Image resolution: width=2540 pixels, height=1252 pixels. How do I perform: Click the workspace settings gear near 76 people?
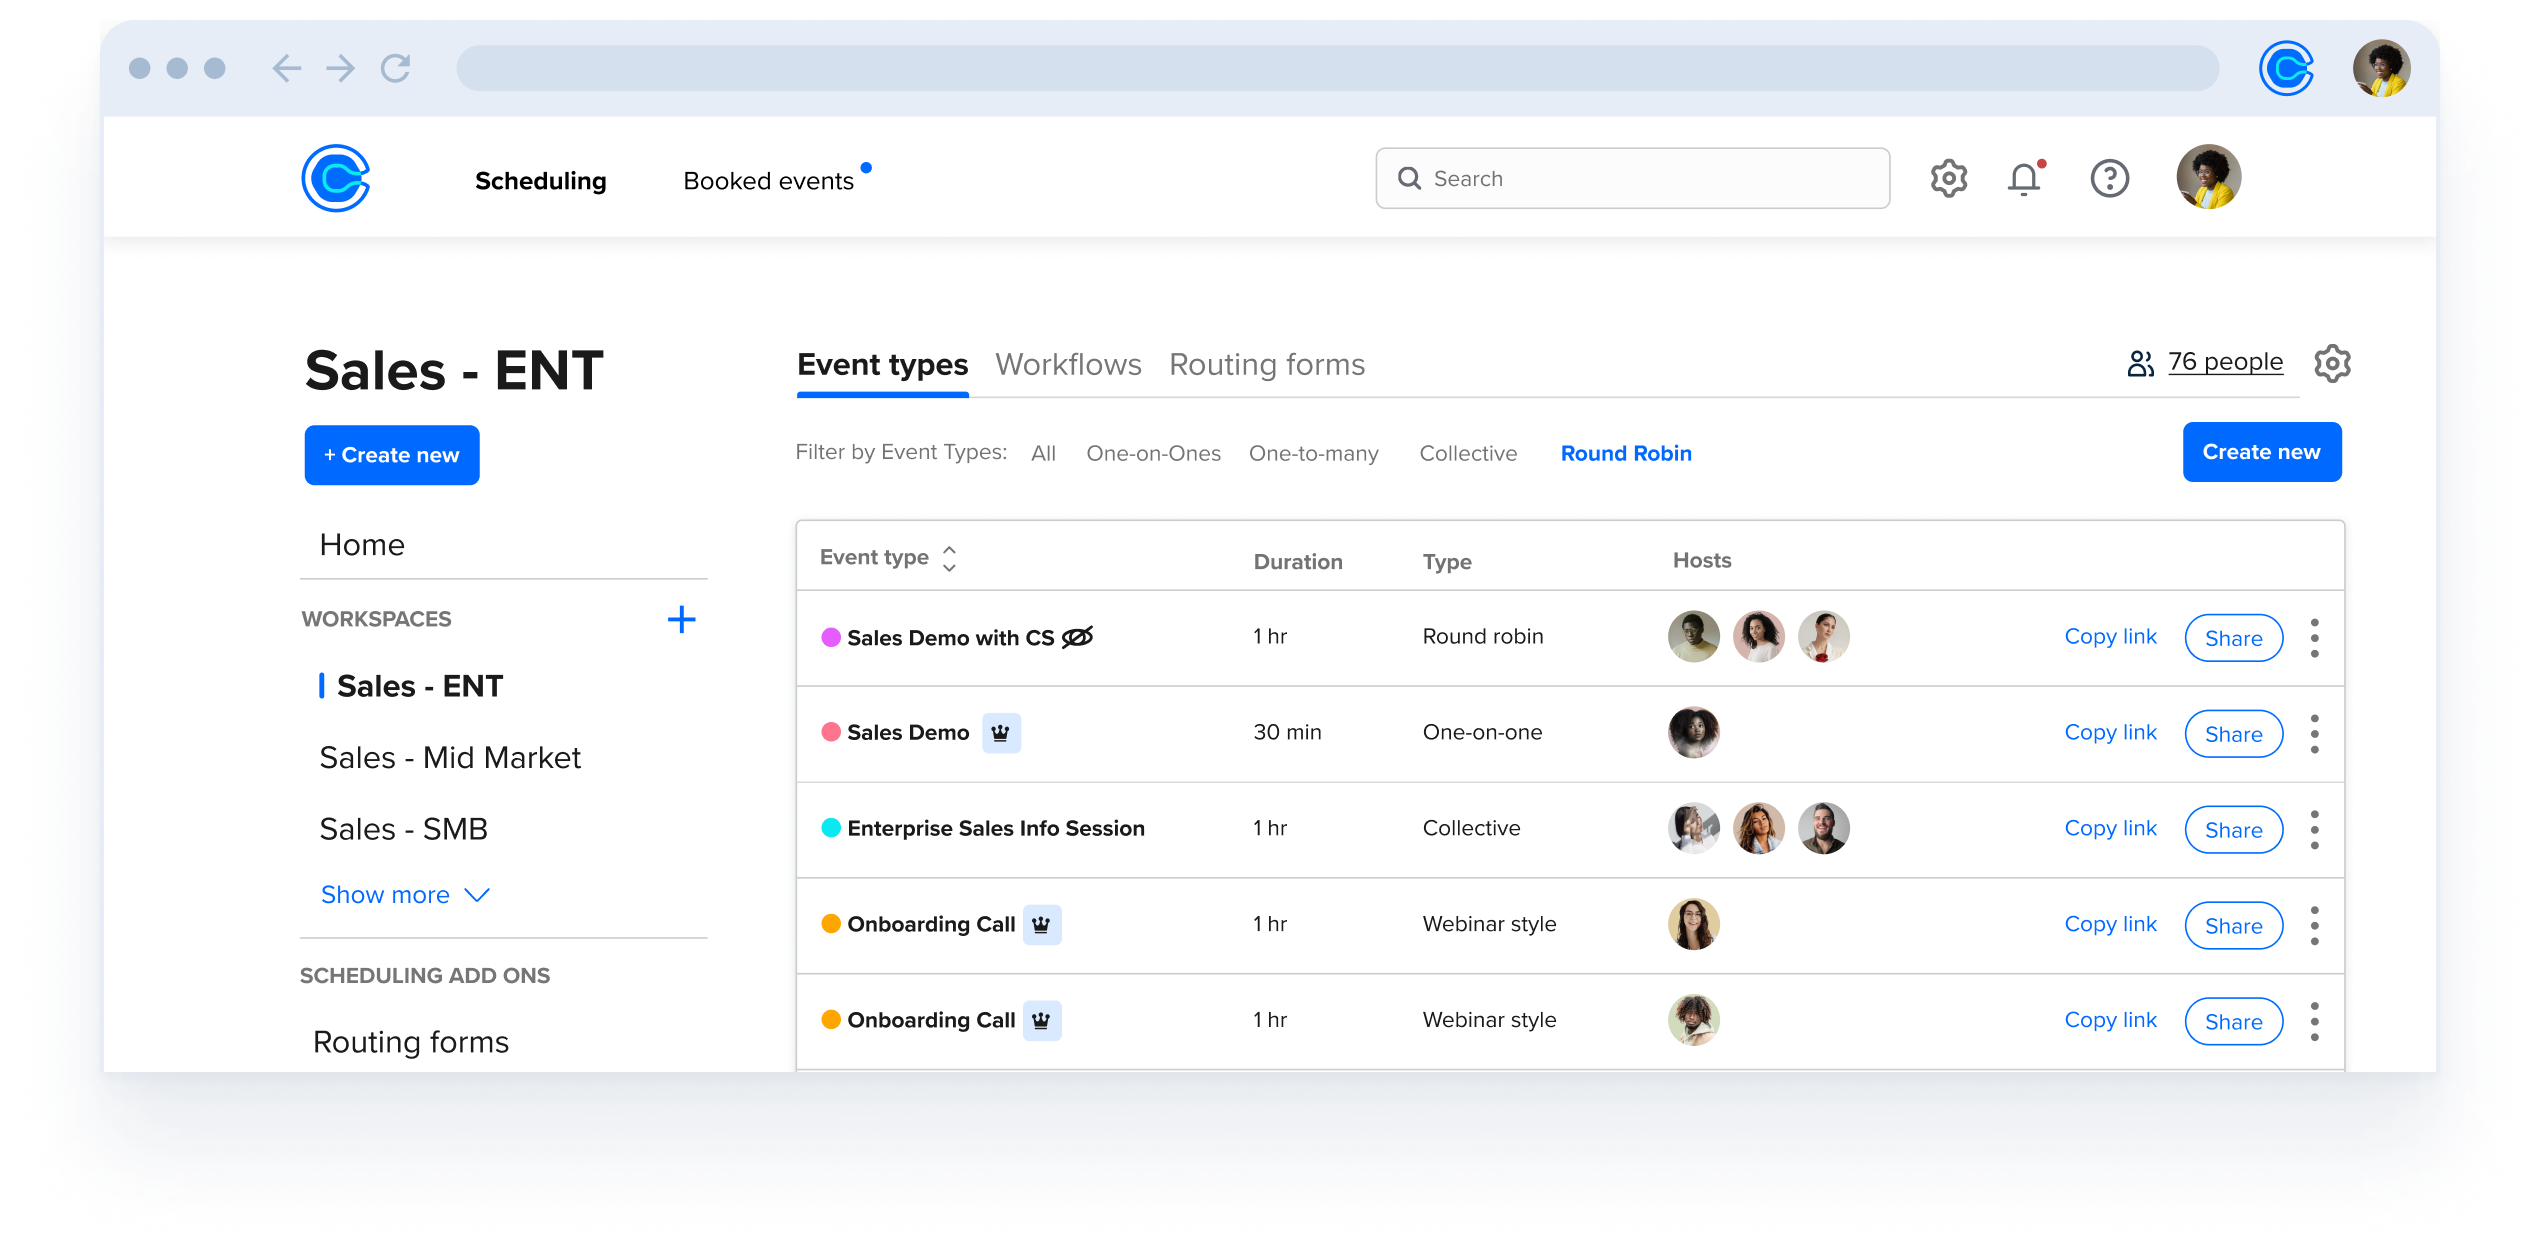[2332, 363]
